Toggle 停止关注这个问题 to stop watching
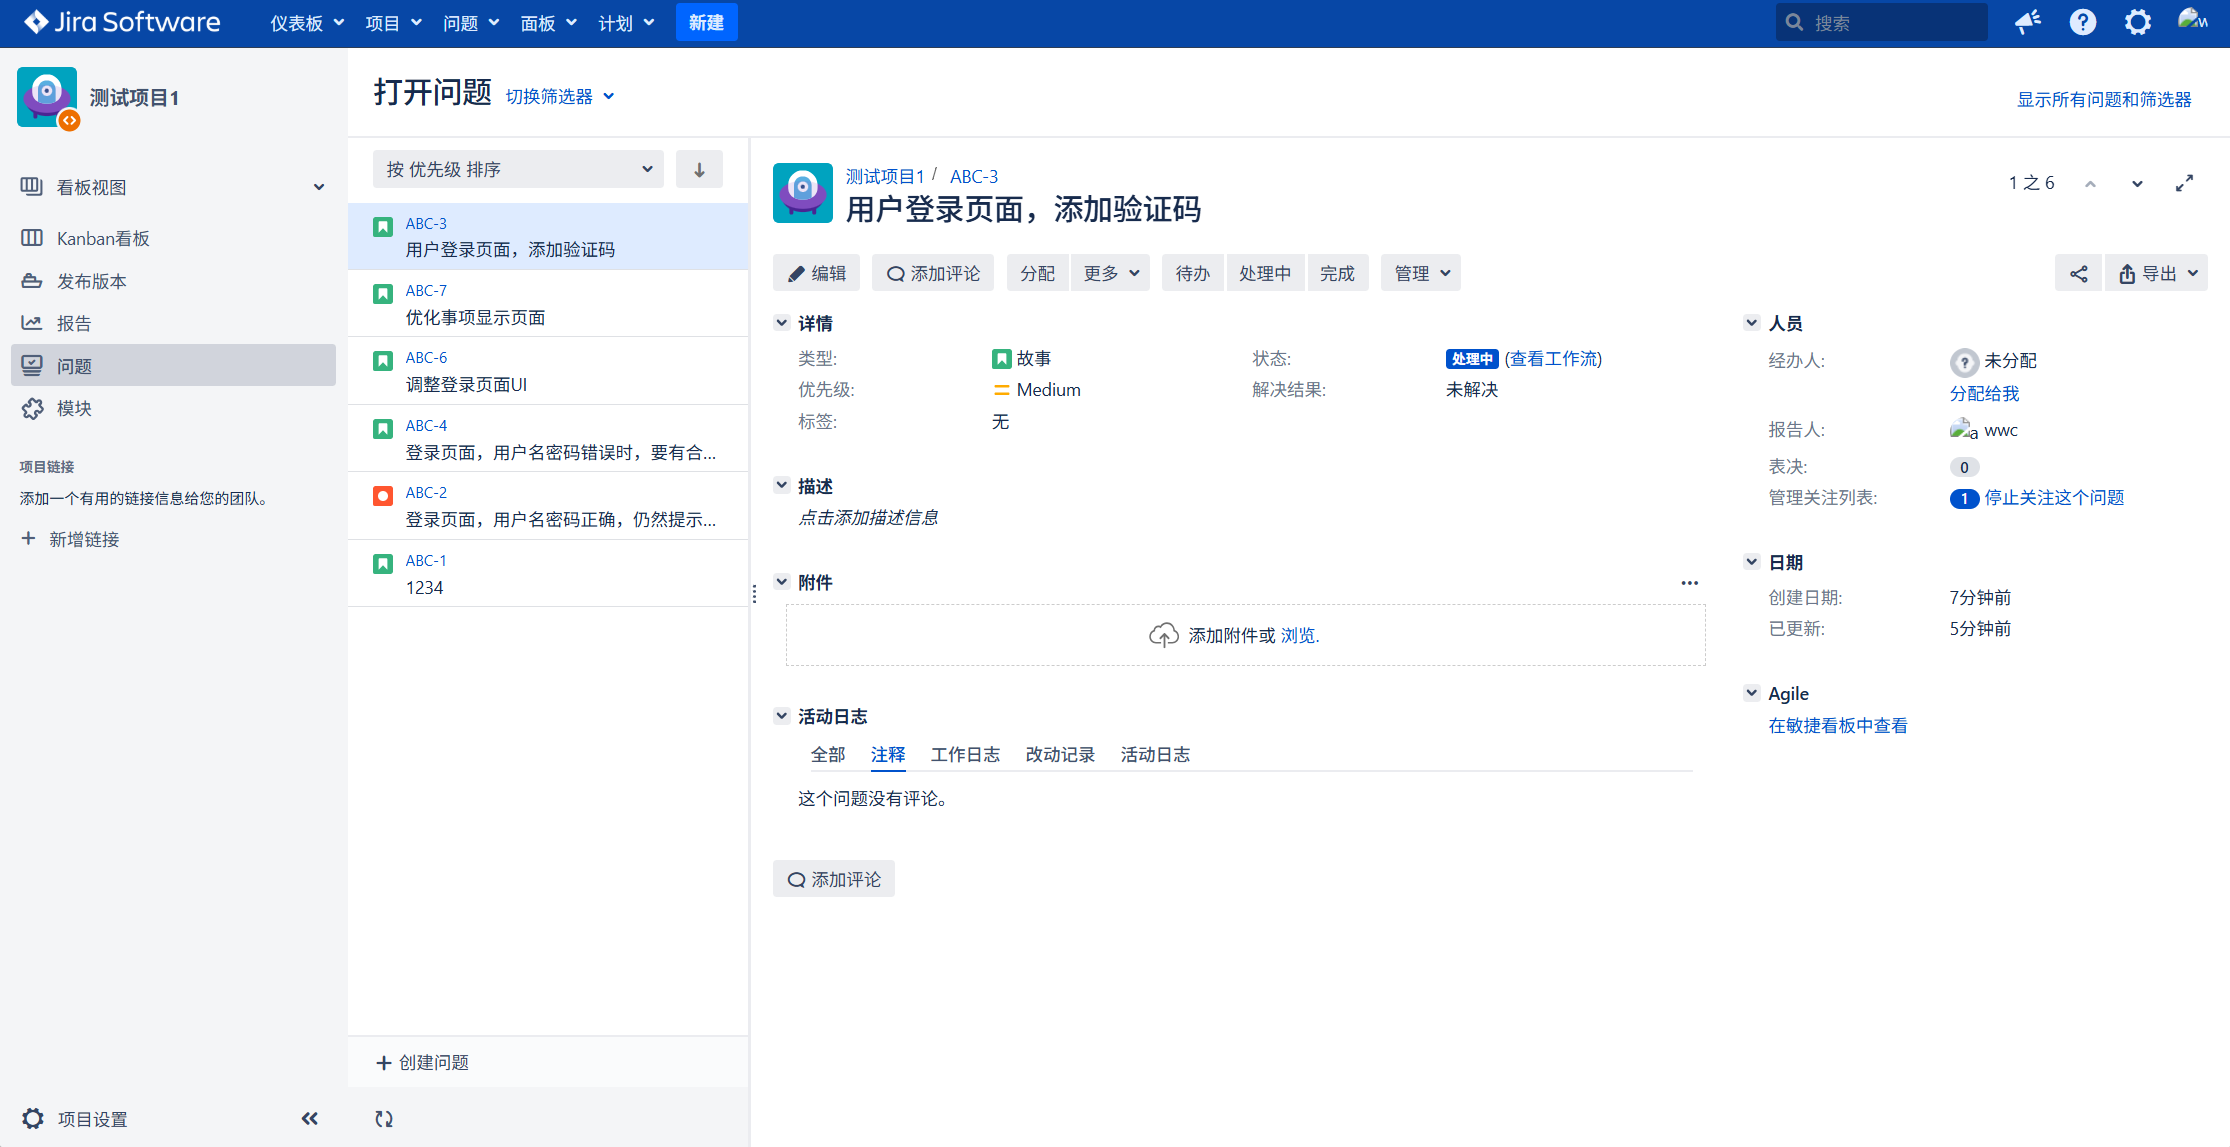This screenshot has height=1147, width=2230. (x=2054, y=497)
